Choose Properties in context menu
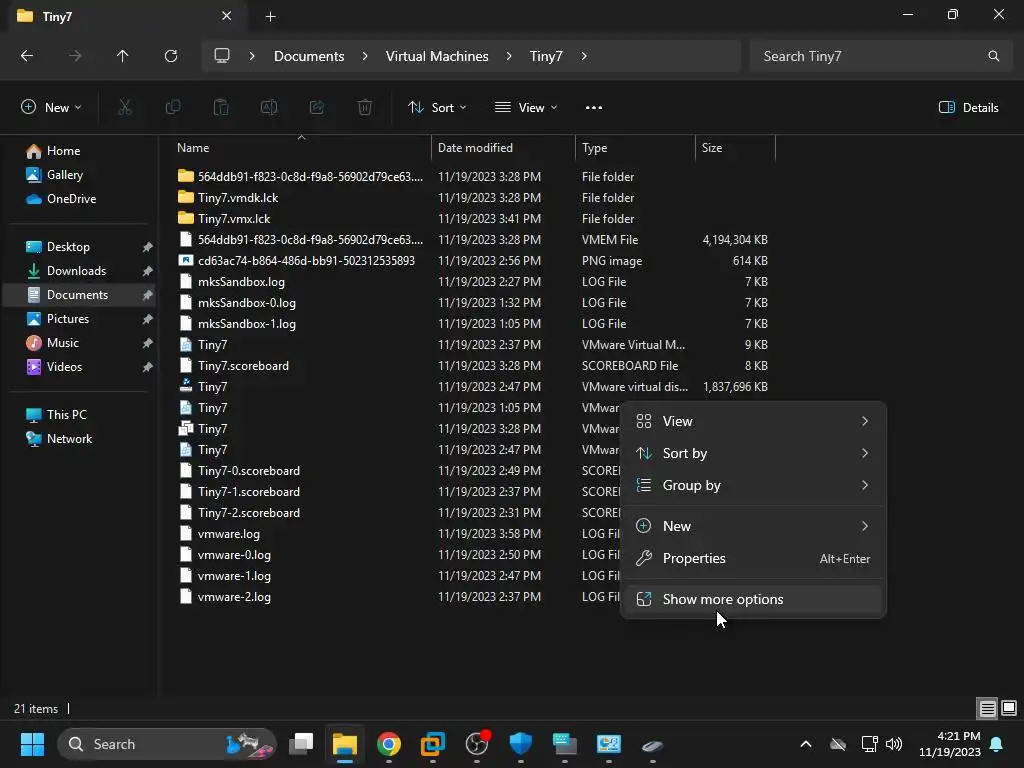This screenshot has width=1024, height=768. 753,558
